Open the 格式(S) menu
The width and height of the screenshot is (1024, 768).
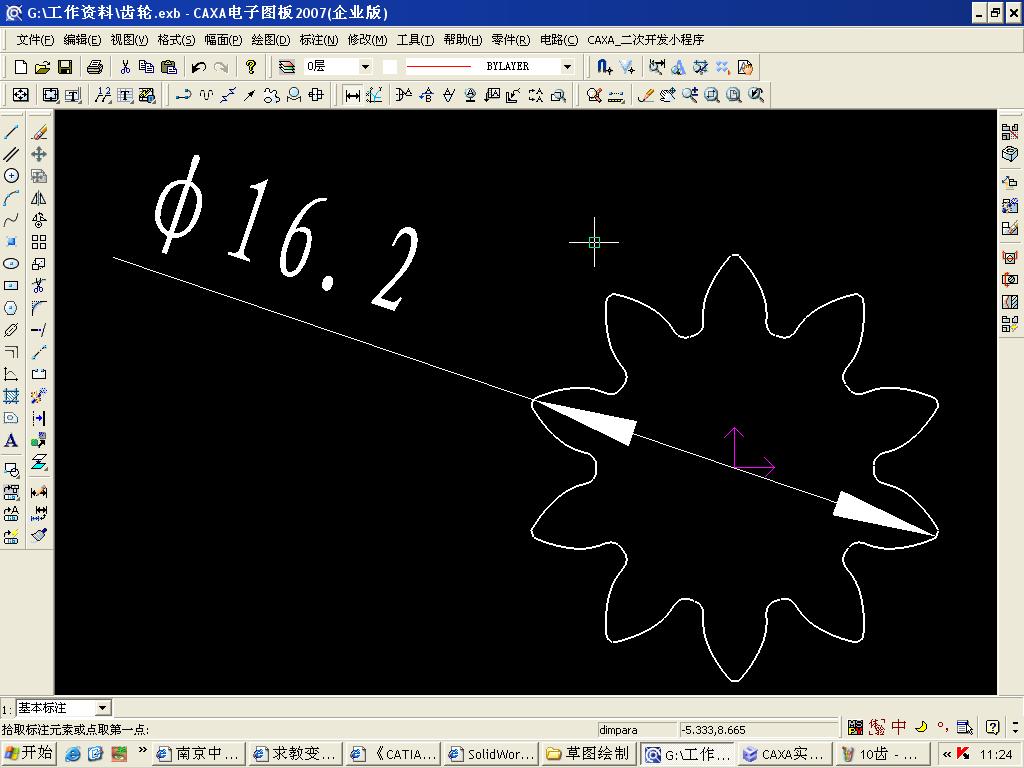click(176, 40)
